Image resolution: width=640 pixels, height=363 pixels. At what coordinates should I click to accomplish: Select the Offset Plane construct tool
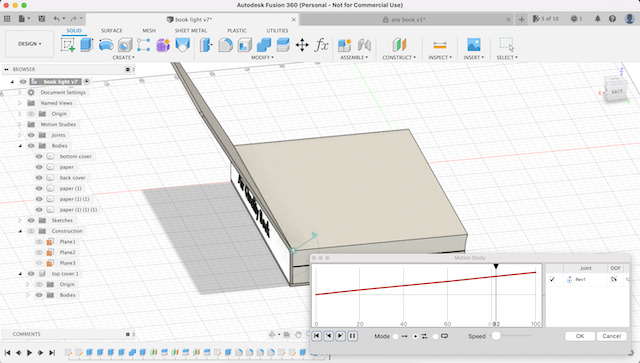[x=399, y=45]
